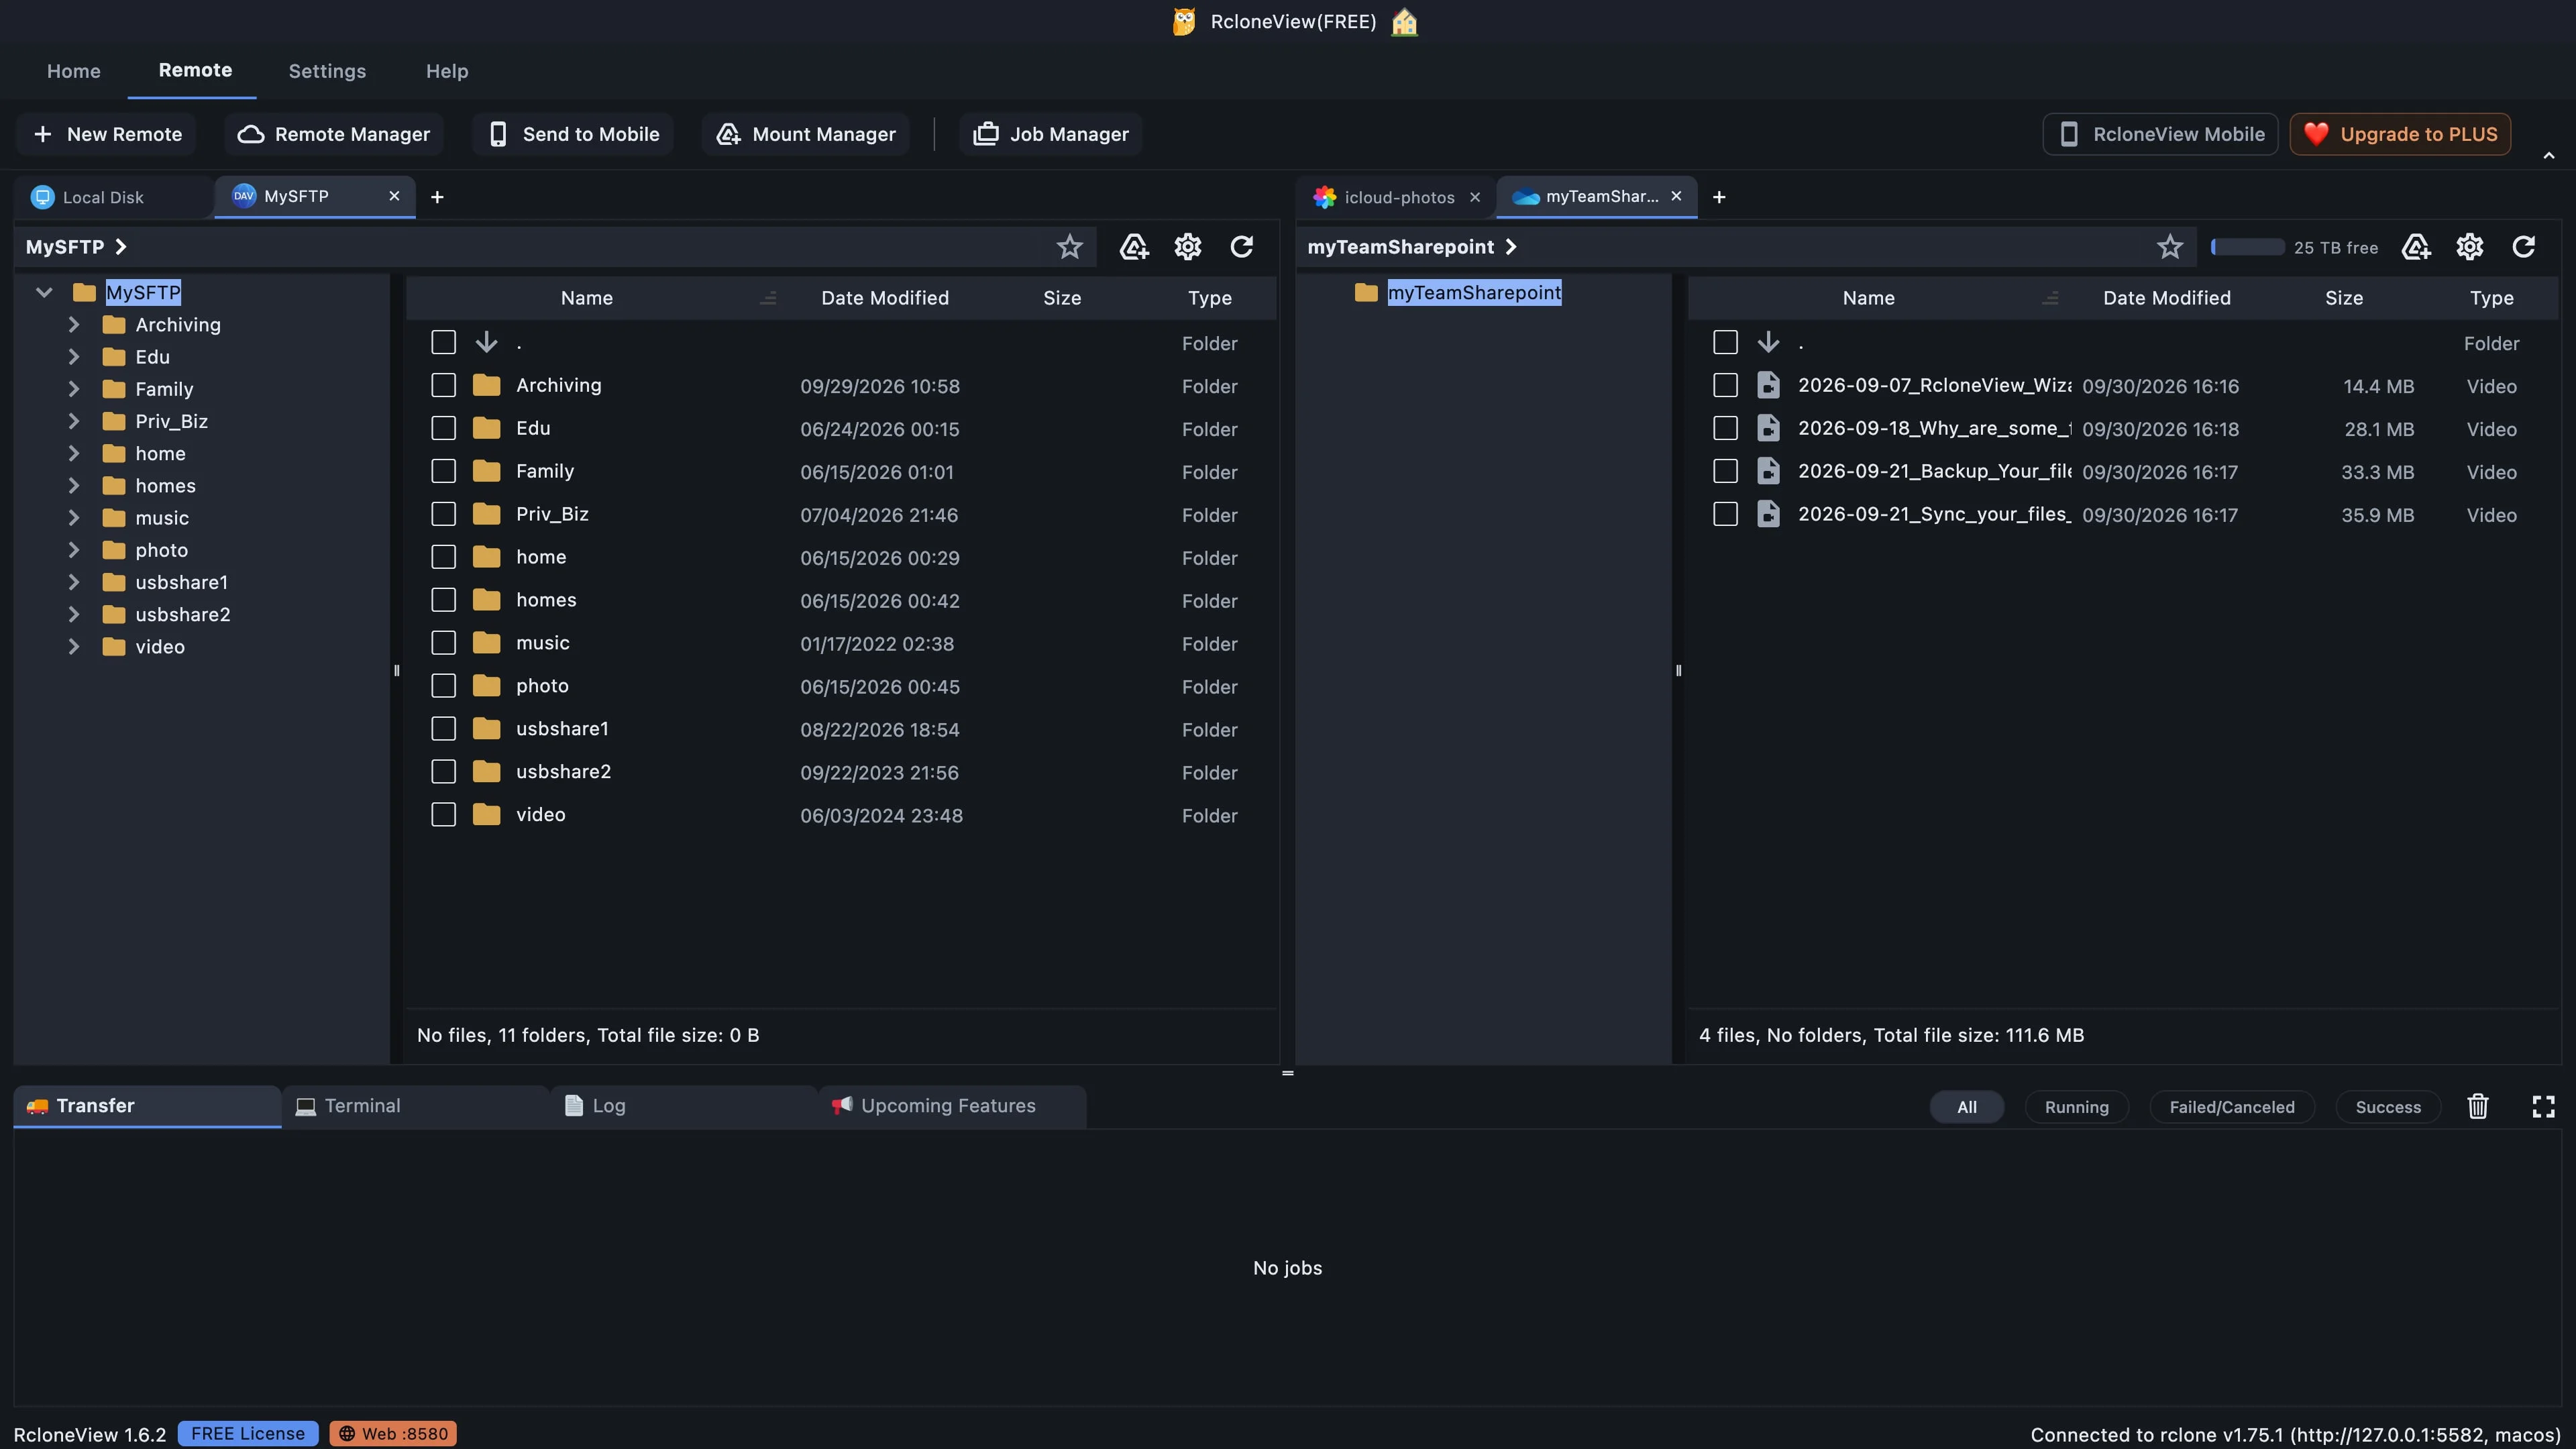Close the icloud-photos tab
This screenshot has width=2576, height=1449.
(1474, 198)
